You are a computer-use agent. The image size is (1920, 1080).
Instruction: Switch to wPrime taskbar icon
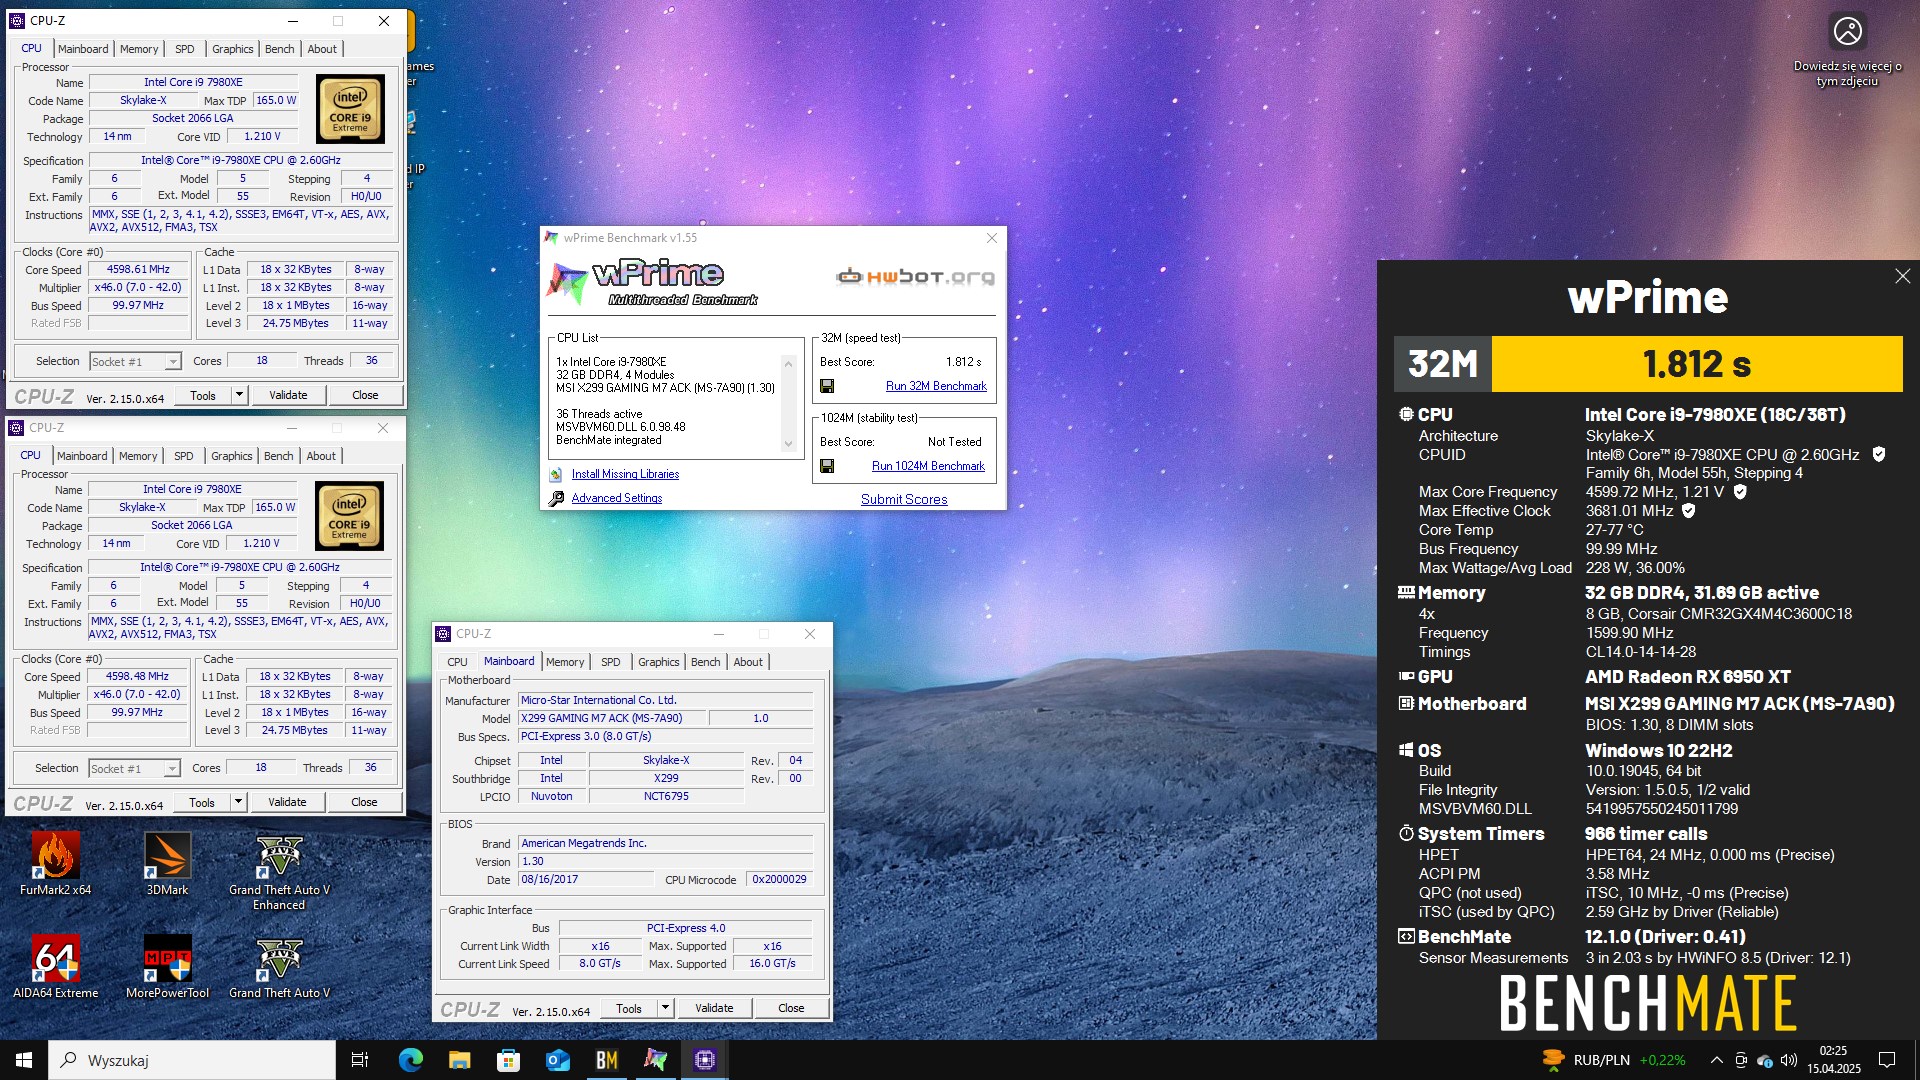[x=655, y=1060]
